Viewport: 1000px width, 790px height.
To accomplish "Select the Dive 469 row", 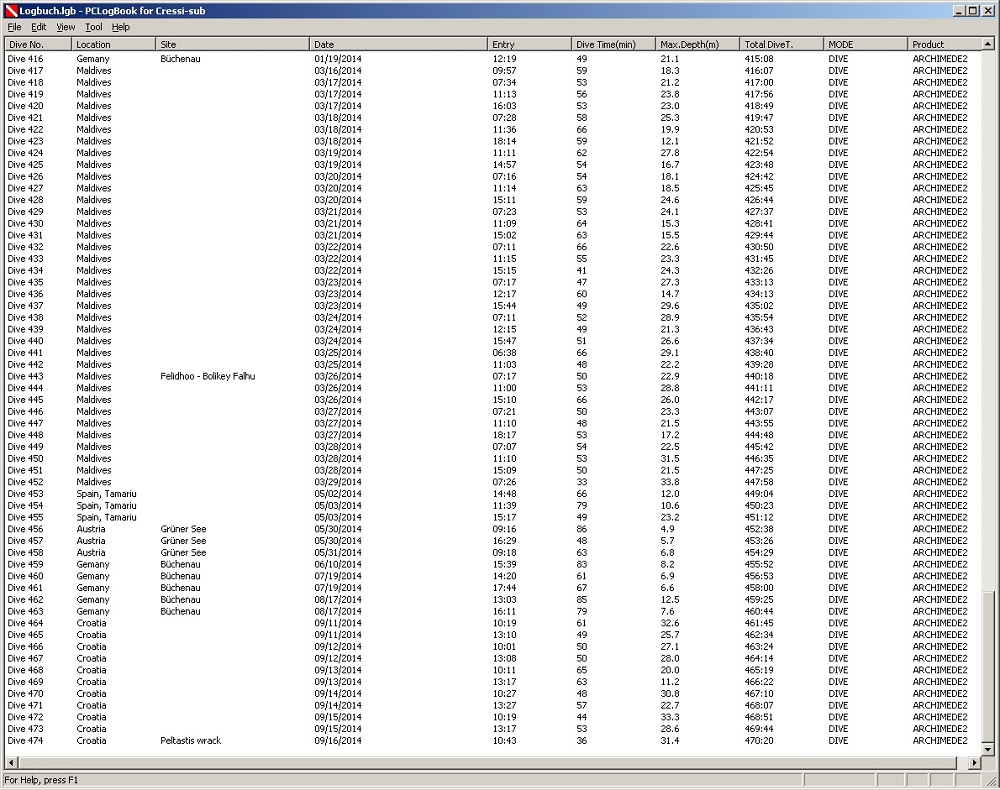I will click(493, 682).
